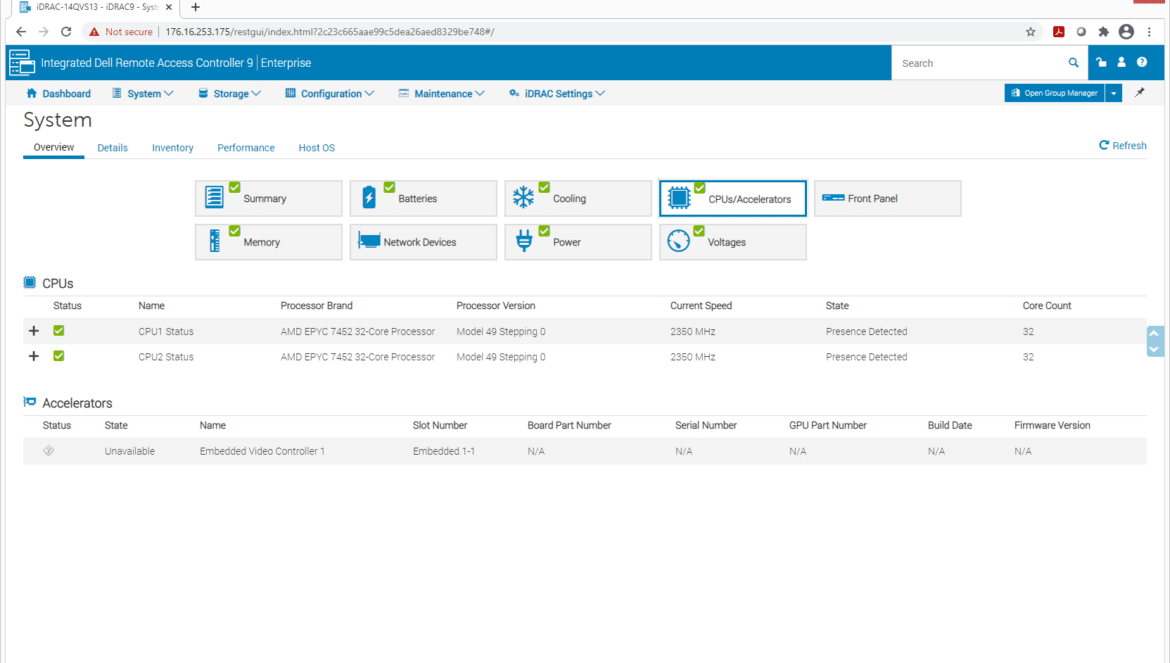The height and width of the screenshot is (663, 1170).
Task: Open the Batteries tile
Action: [423, 198]
